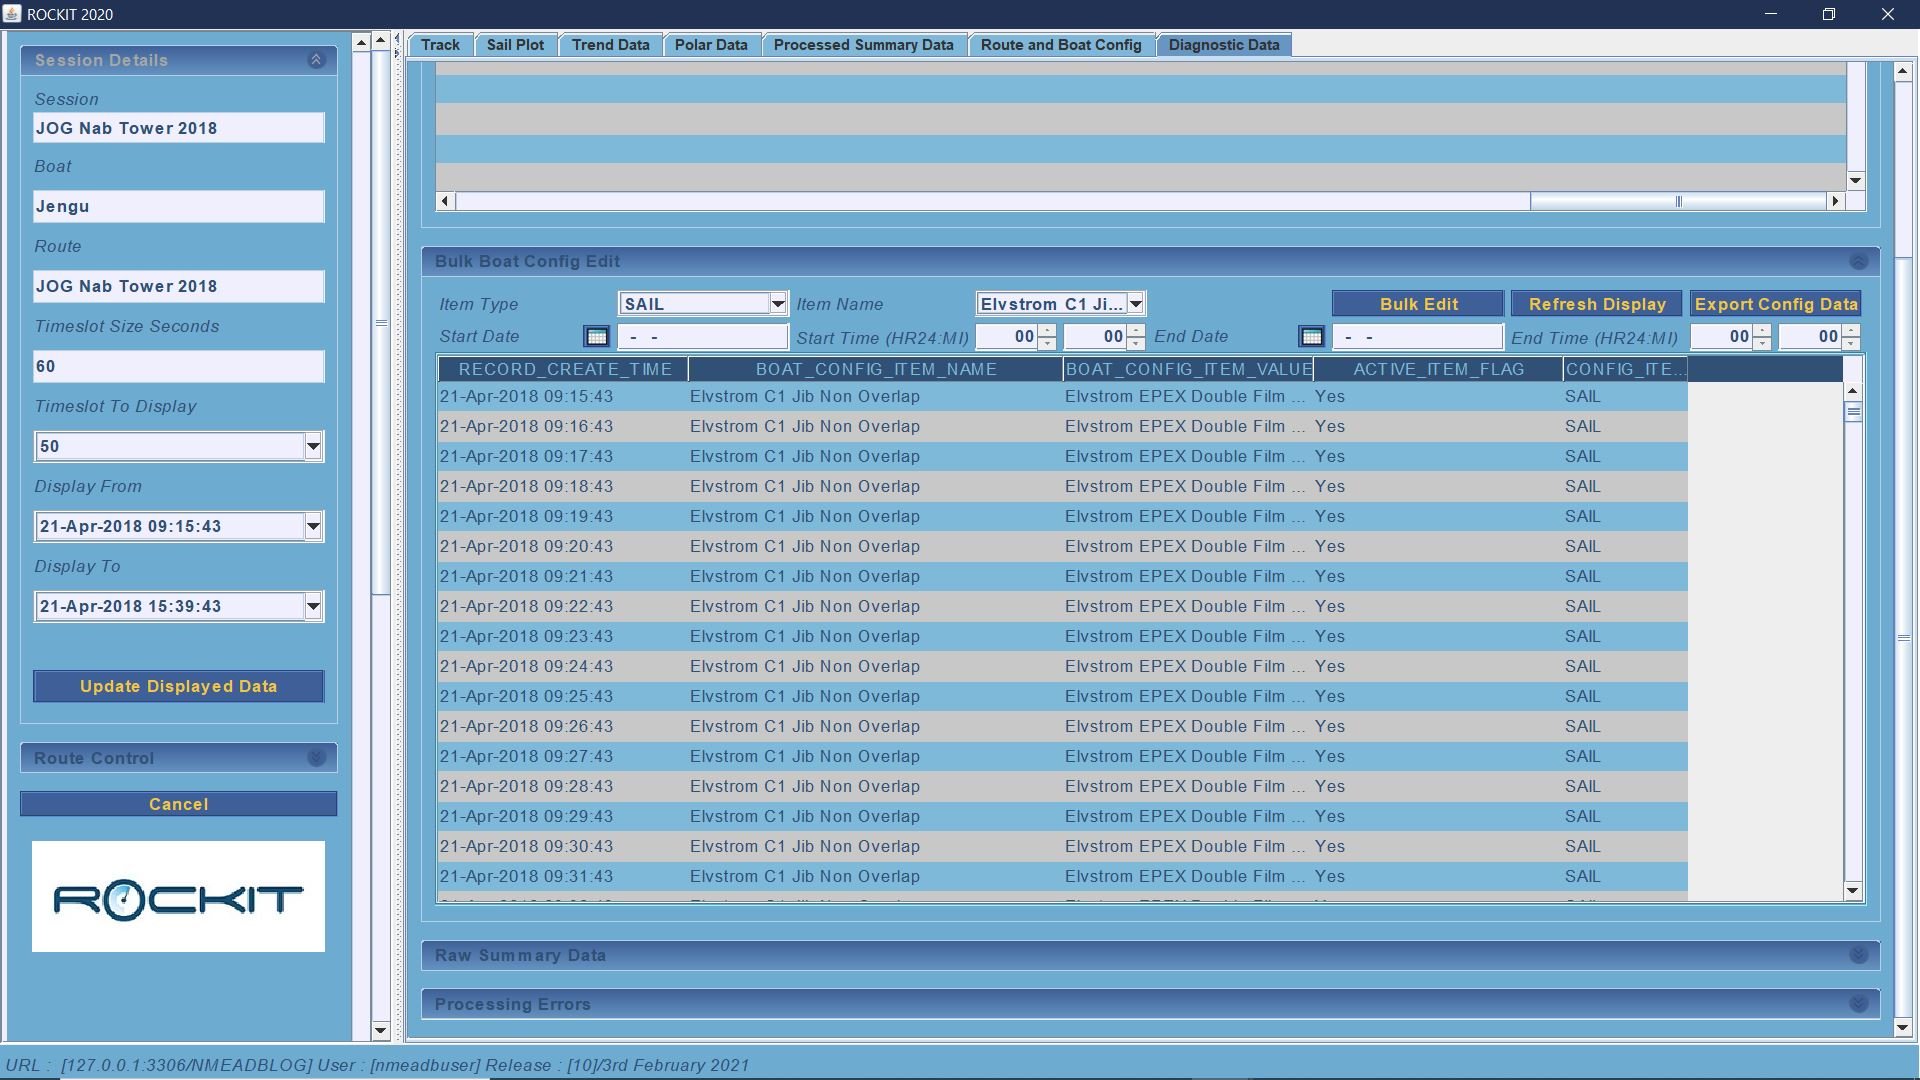This screenshot has width=1920, height=1080.
Task: Open the Display From date dropdown
Action: [313, 527]
